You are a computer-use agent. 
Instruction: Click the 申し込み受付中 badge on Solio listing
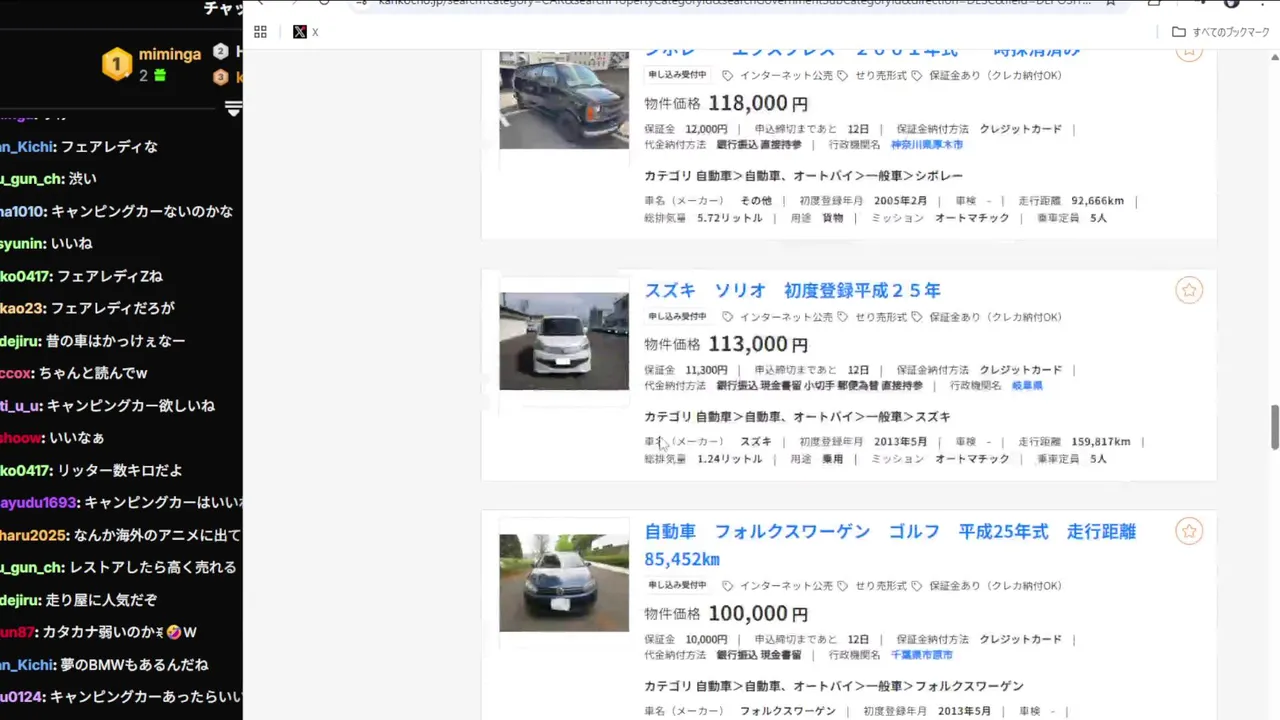(x=677, y=317)
